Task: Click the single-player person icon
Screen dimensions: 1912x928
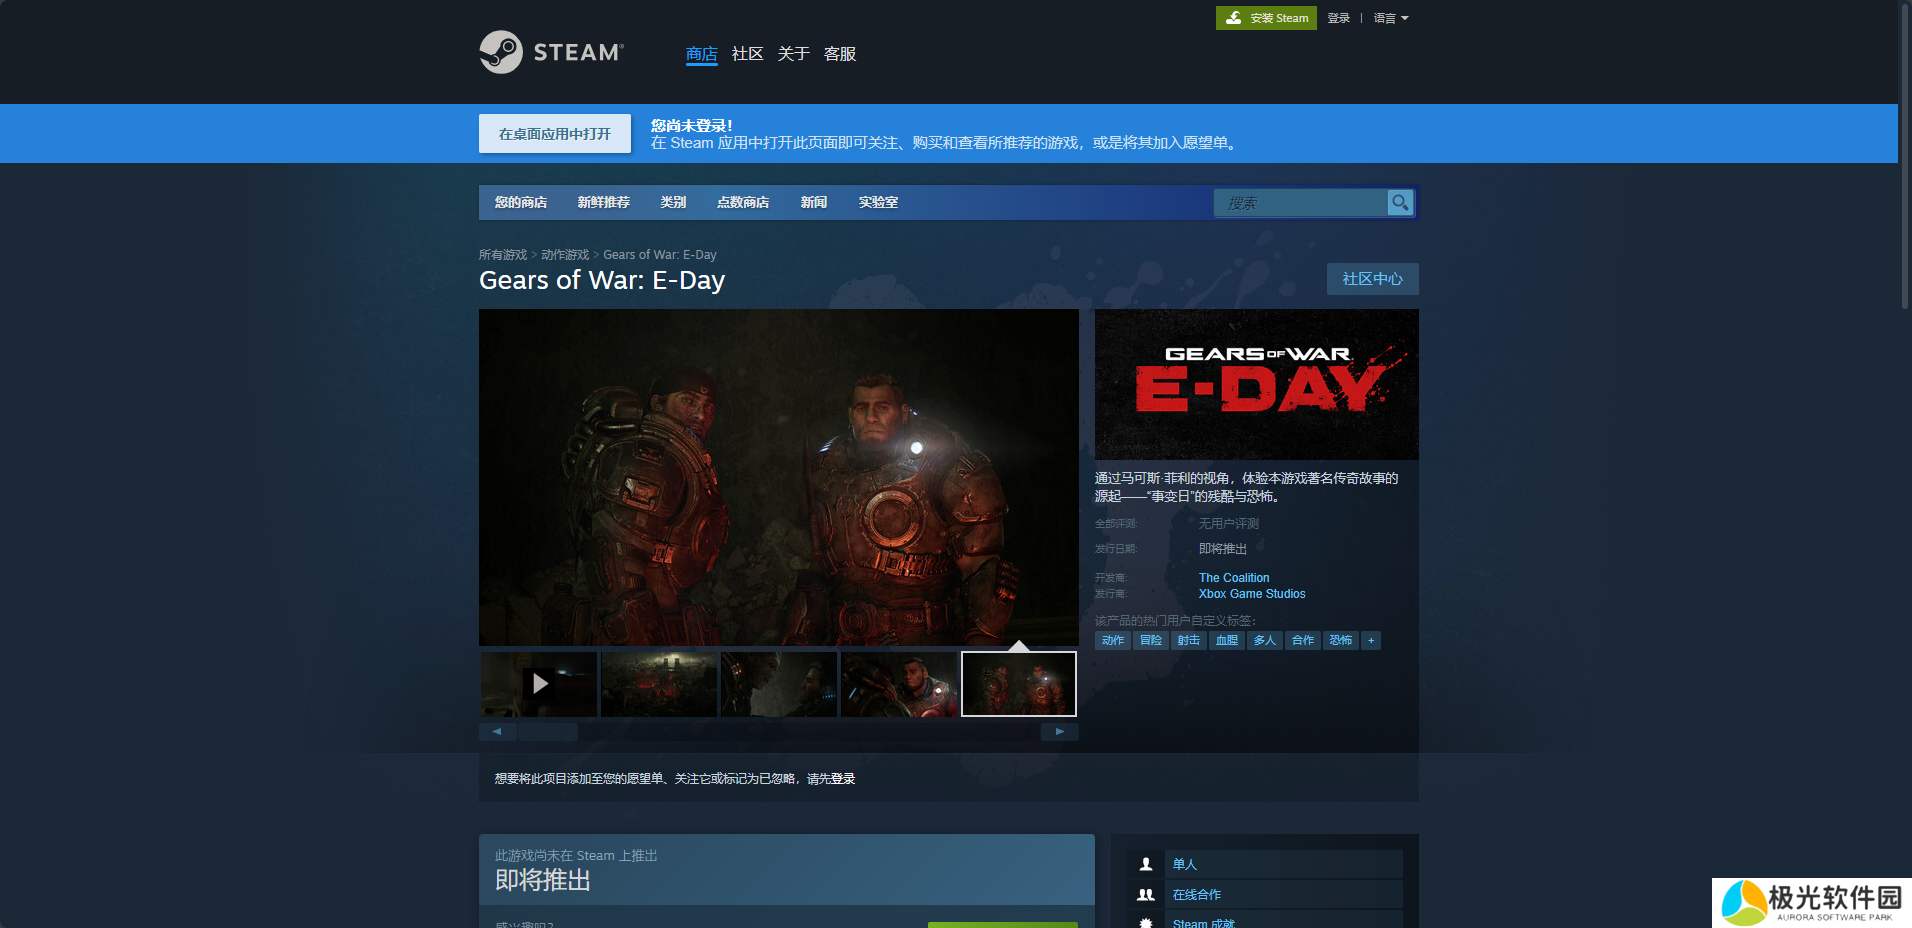Action: (1146, 864)
